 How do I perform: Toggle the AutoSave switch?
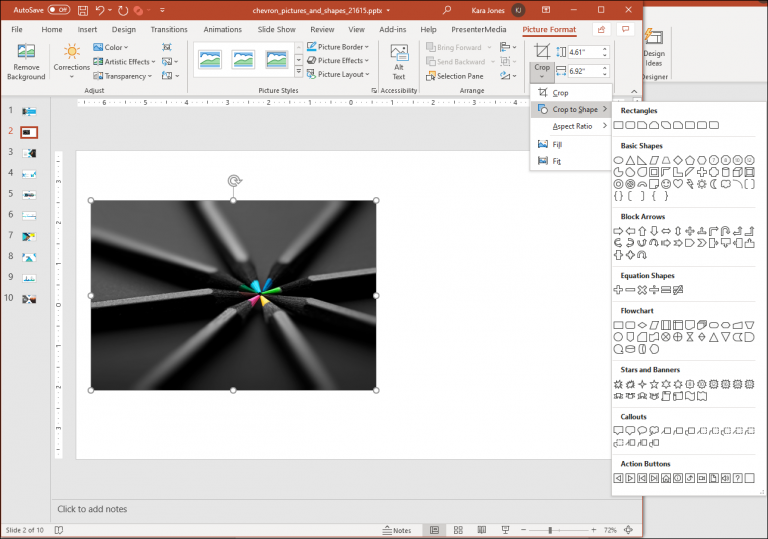[x=58, y=10]
